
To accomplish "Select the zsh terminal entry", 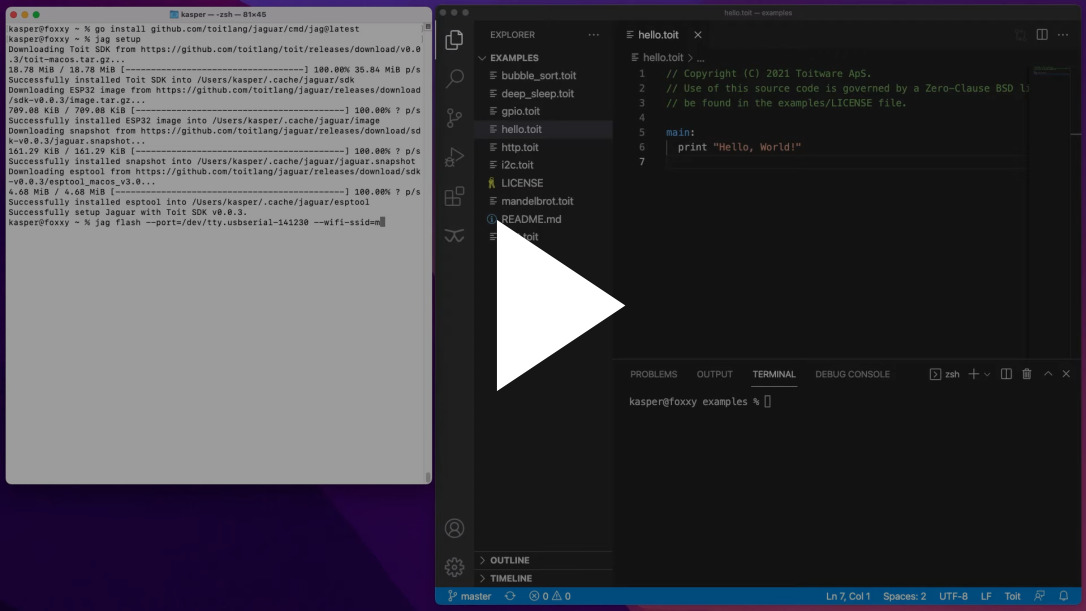I will click(945, 374).
